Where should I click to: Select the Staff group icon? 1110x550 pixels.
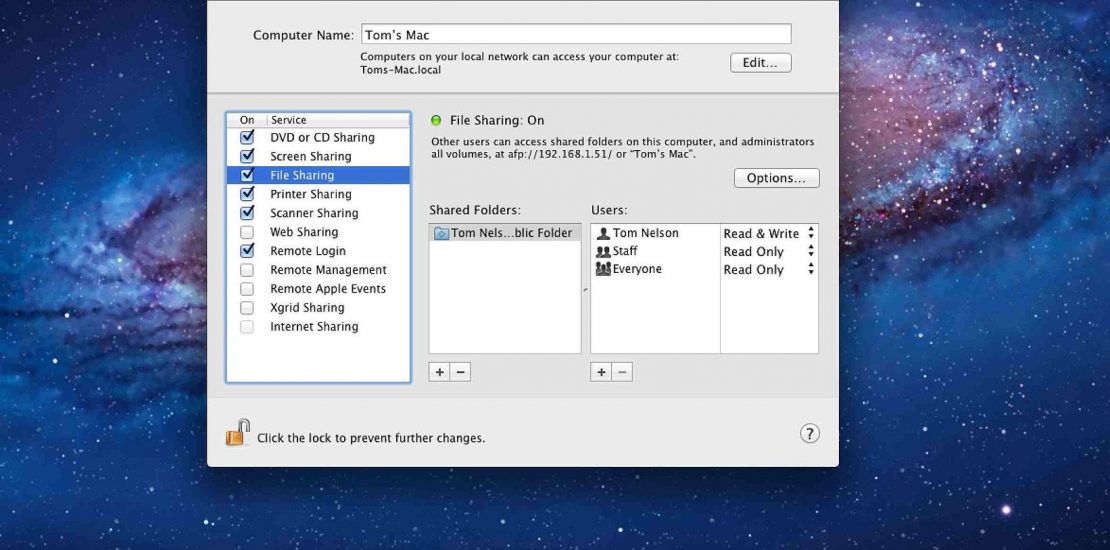click(603, 251)
